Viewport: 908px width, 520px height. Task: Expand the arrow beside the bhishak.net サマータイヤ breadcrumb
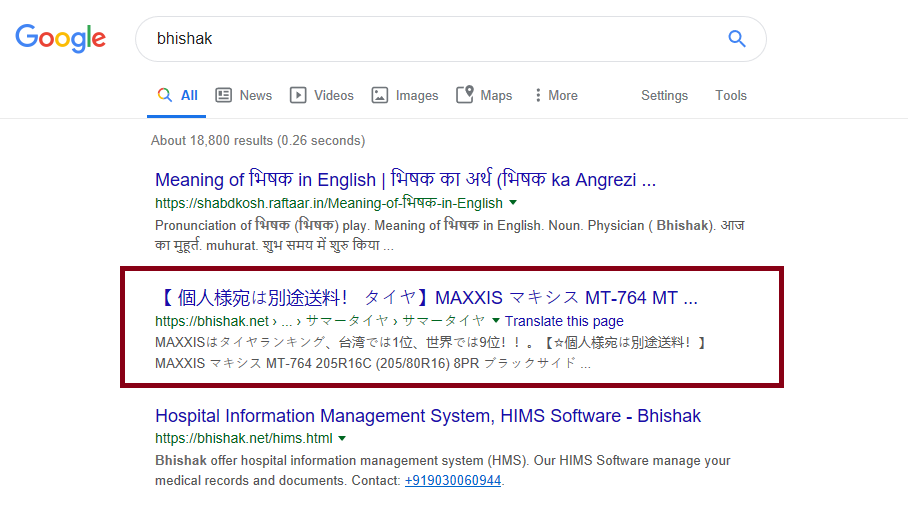click(x=496, y=321)
